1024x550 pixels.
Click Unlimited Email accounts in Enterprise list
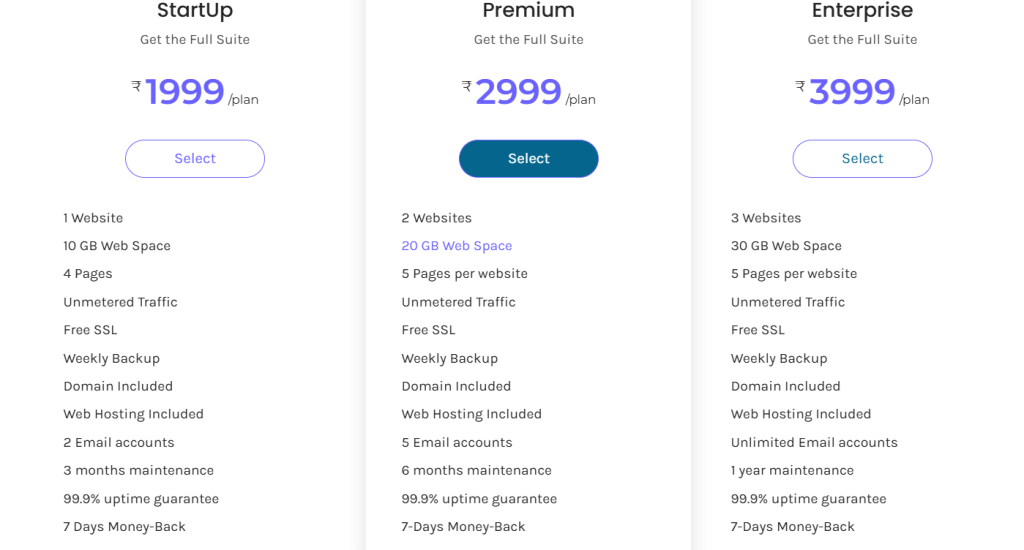[x=814, y=442]
